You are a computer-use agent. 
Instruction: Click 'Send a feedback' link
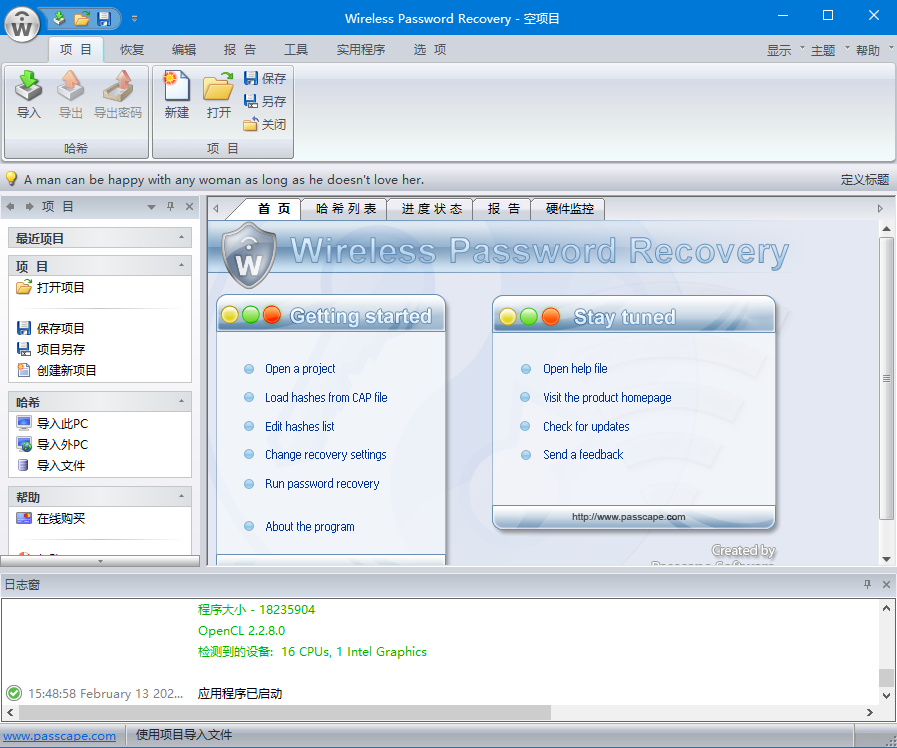pyautogui.click(x=583, y=455)
